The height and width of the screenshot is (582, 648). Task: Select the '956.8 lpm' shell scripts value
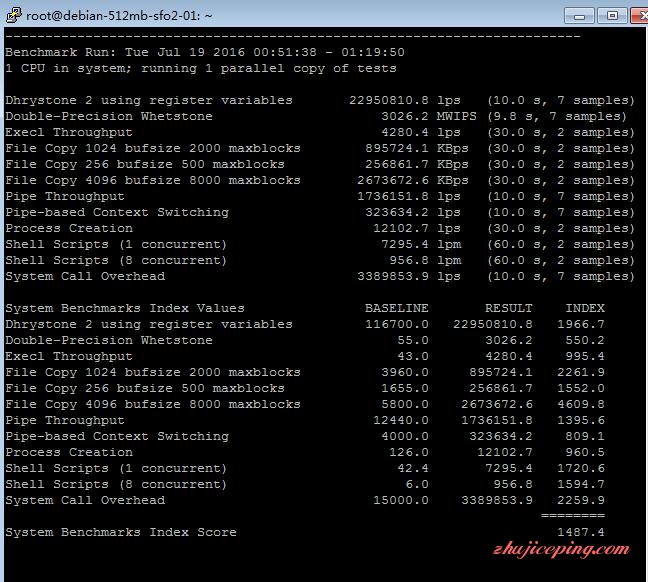[x=425, y=260]
